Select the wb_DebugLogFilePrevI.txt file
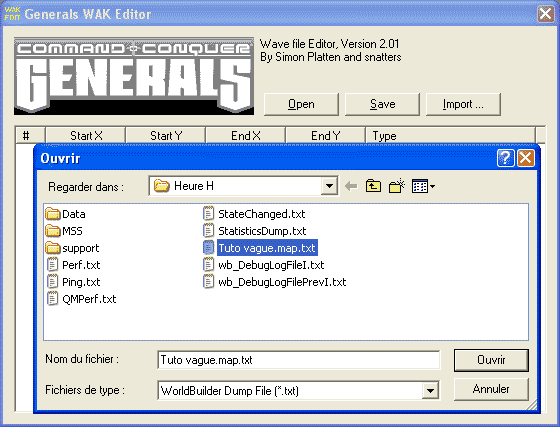Screen dimensions: 560x427 [274, 282]
